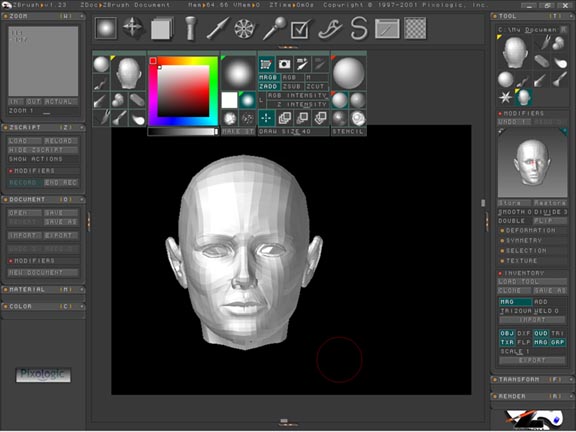Click the Save As document button
The height and width of the screenshot is (432, 576).
tap(61, 222)
